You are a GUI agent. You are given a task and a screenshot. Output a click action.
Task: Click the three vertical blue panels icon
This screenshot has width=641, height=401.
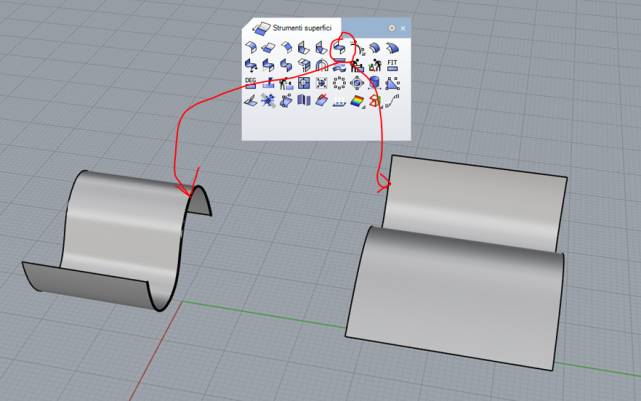[304, 101]
